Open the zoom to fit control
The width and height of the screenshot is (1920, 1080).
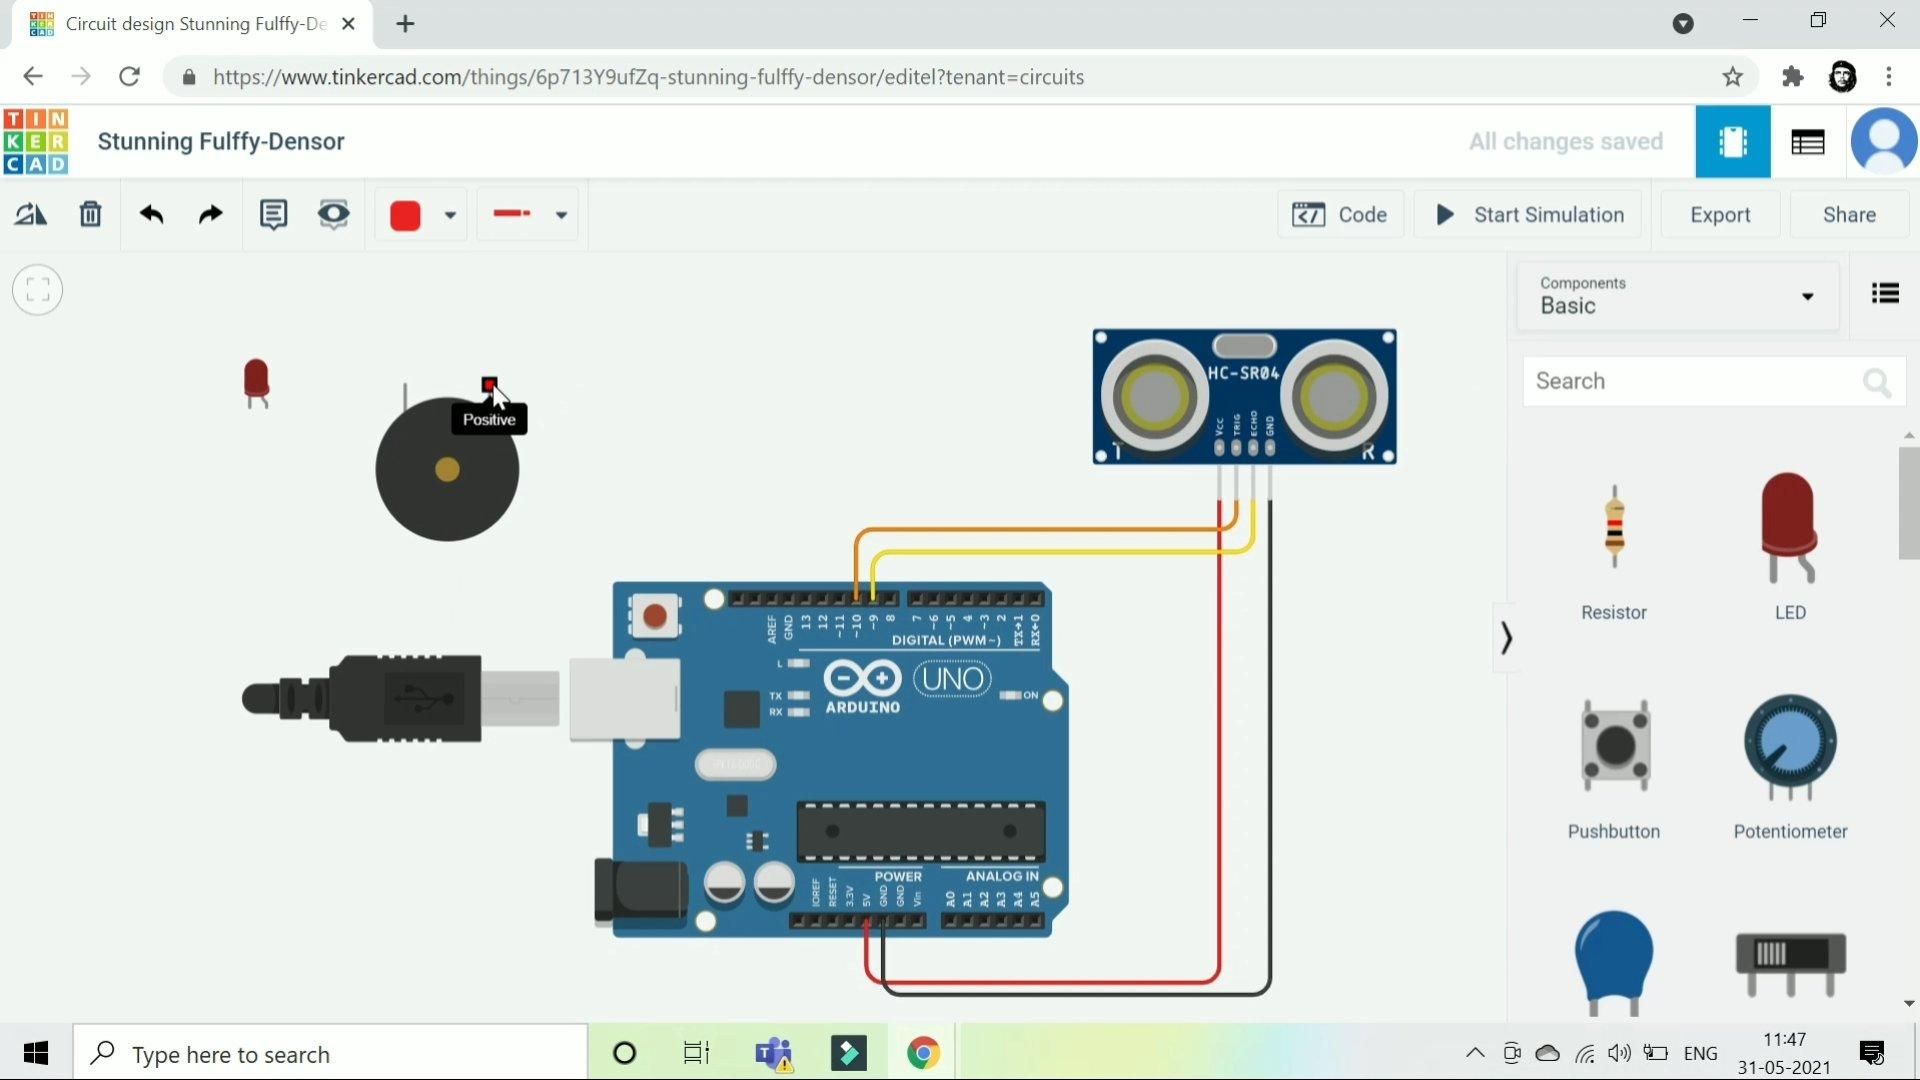pos(37,290)
